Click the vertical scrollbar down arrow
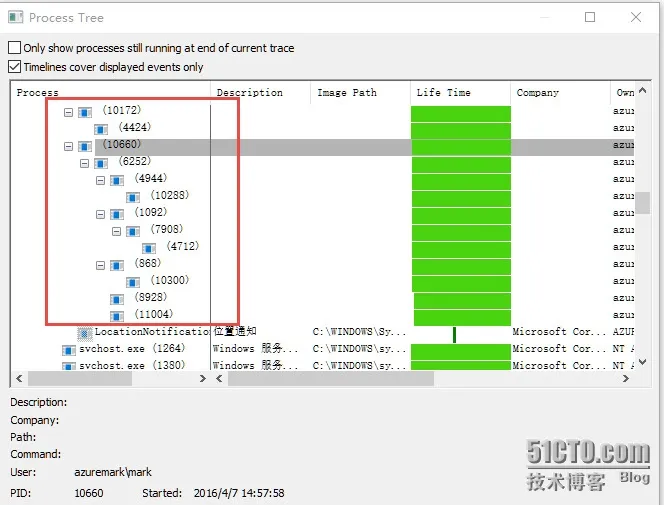Image resolution: width=664 pixels, height=505 pixels. coord(643,362)
